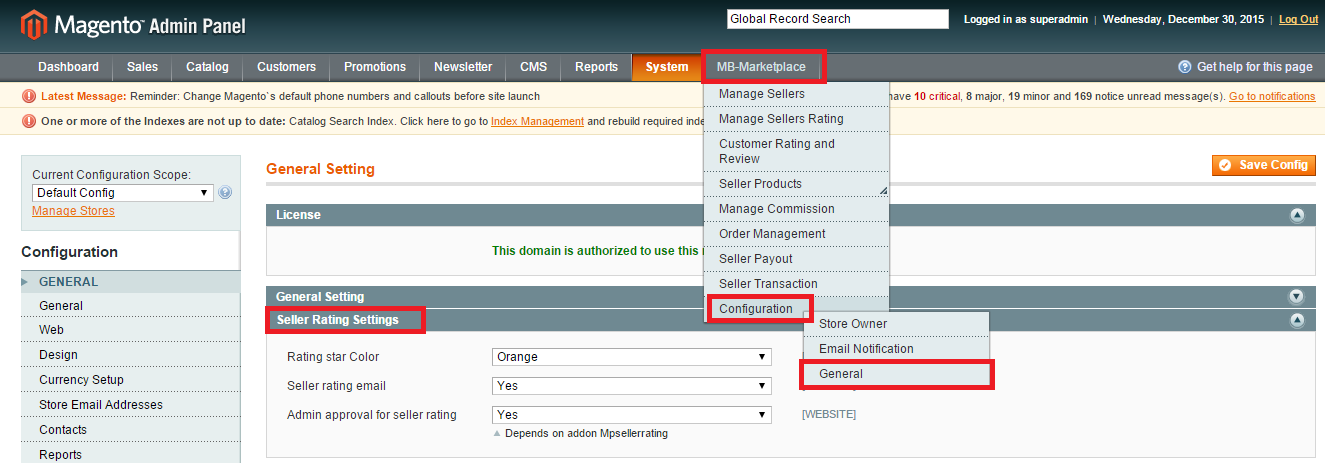The height and width of the screenshot is (463, 1325).
Task: Click the Manage Stores link
Action: [73, 211]
